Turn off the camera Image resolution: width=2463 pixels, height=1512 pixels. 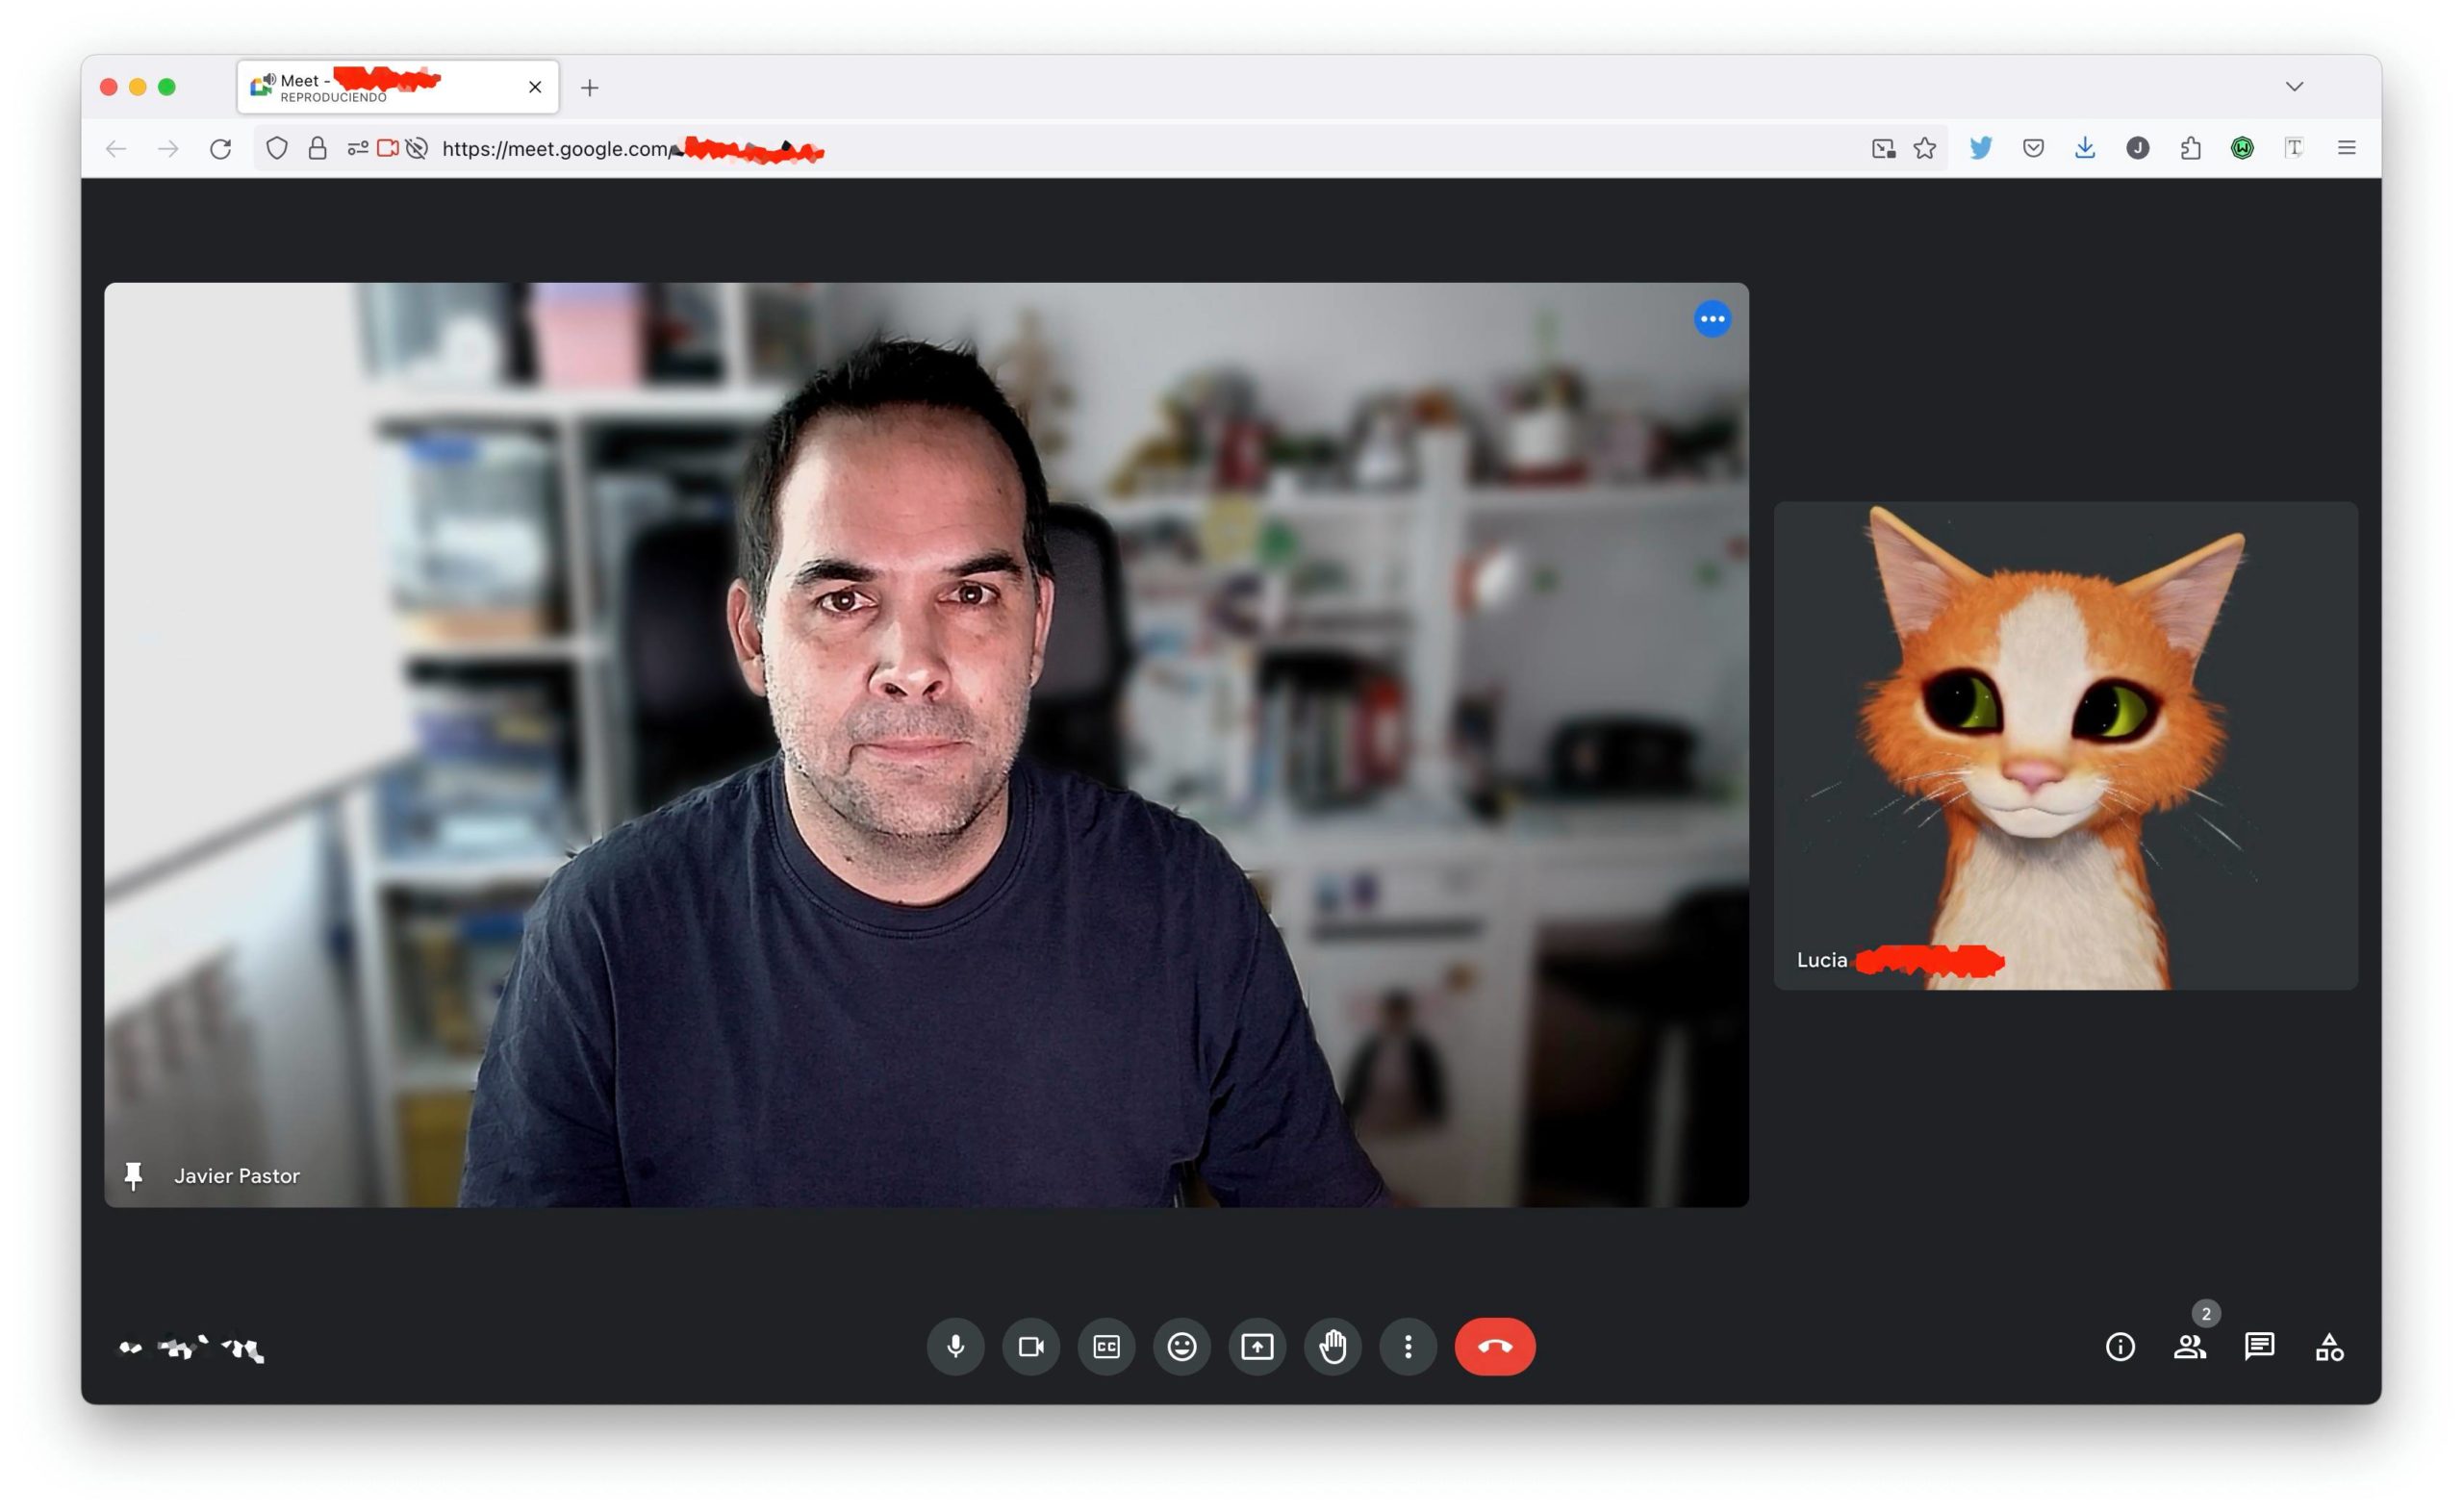click(x=1030, y=1346)
